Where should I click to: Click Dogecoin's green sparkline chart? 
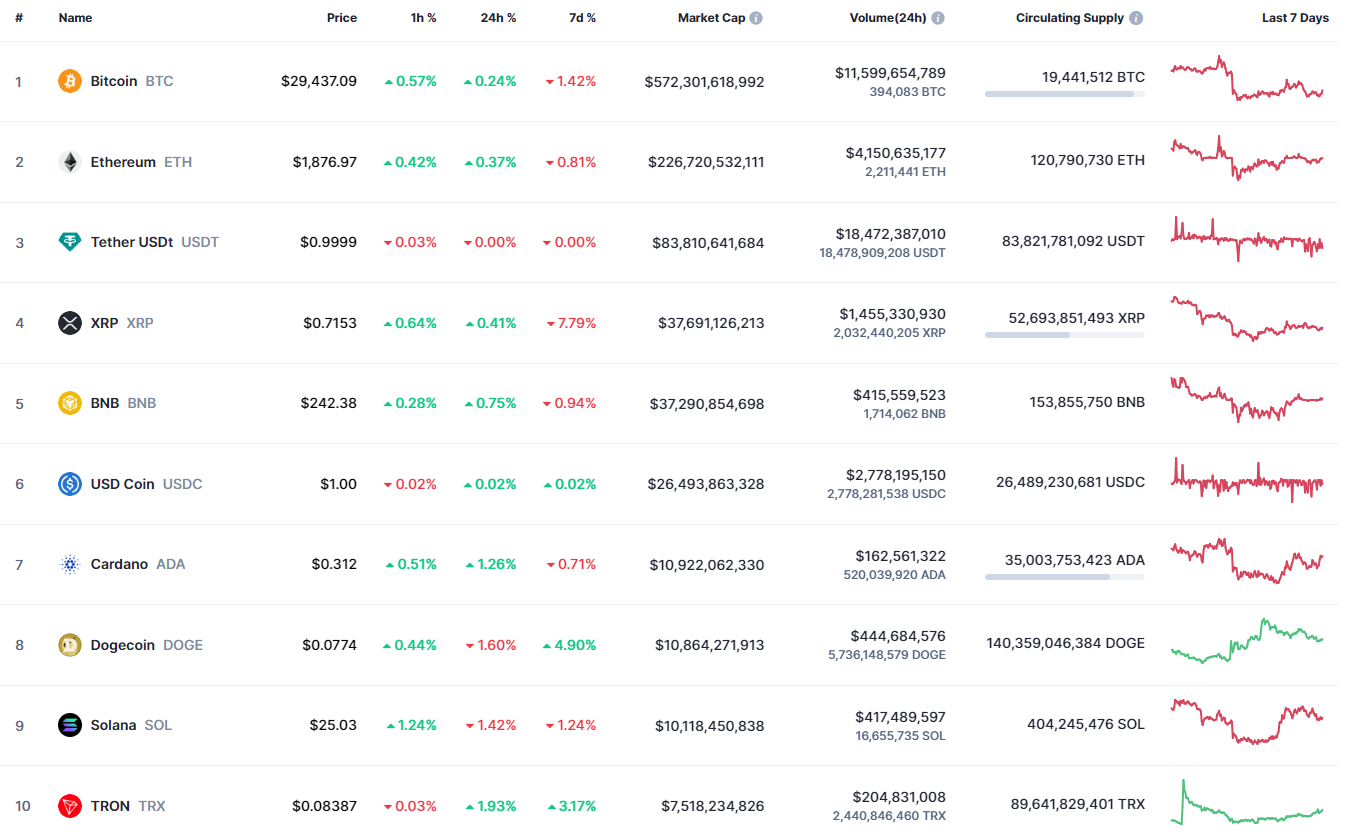point(1247,644)
